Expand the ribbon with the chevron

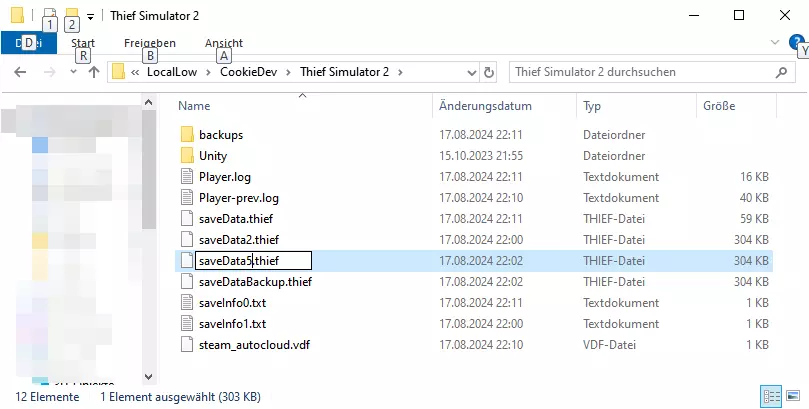[x=774, y=42]
